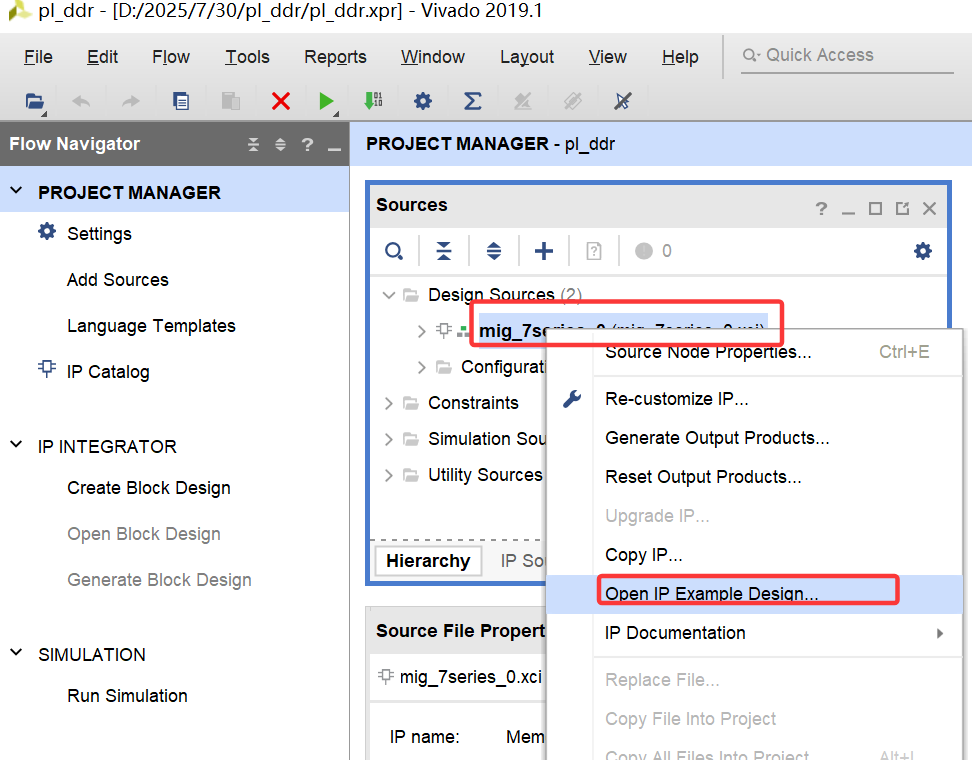Open the Flow menu
972x760 pixels.
[x=170, y=57]
